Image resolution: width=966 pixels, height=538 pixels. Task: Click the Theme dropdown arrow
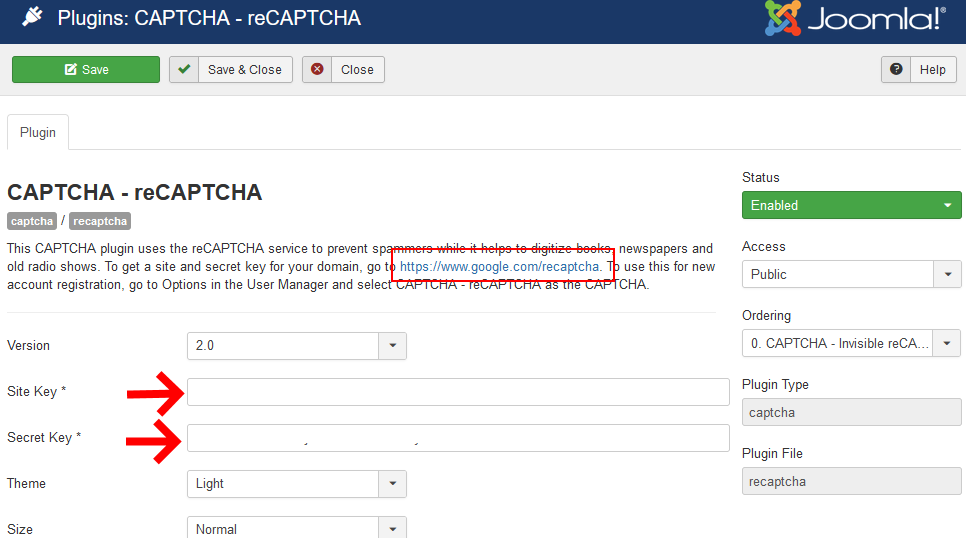(x=392, y=484)
